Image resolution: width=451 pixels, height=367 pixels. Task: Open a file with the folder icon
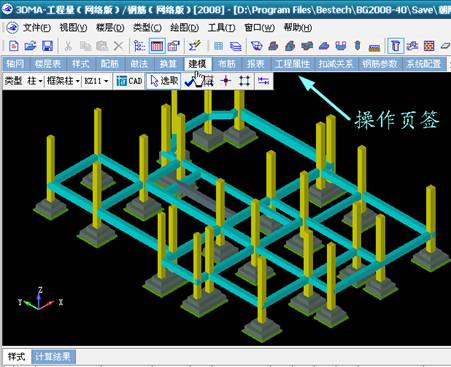pos(30,46)
